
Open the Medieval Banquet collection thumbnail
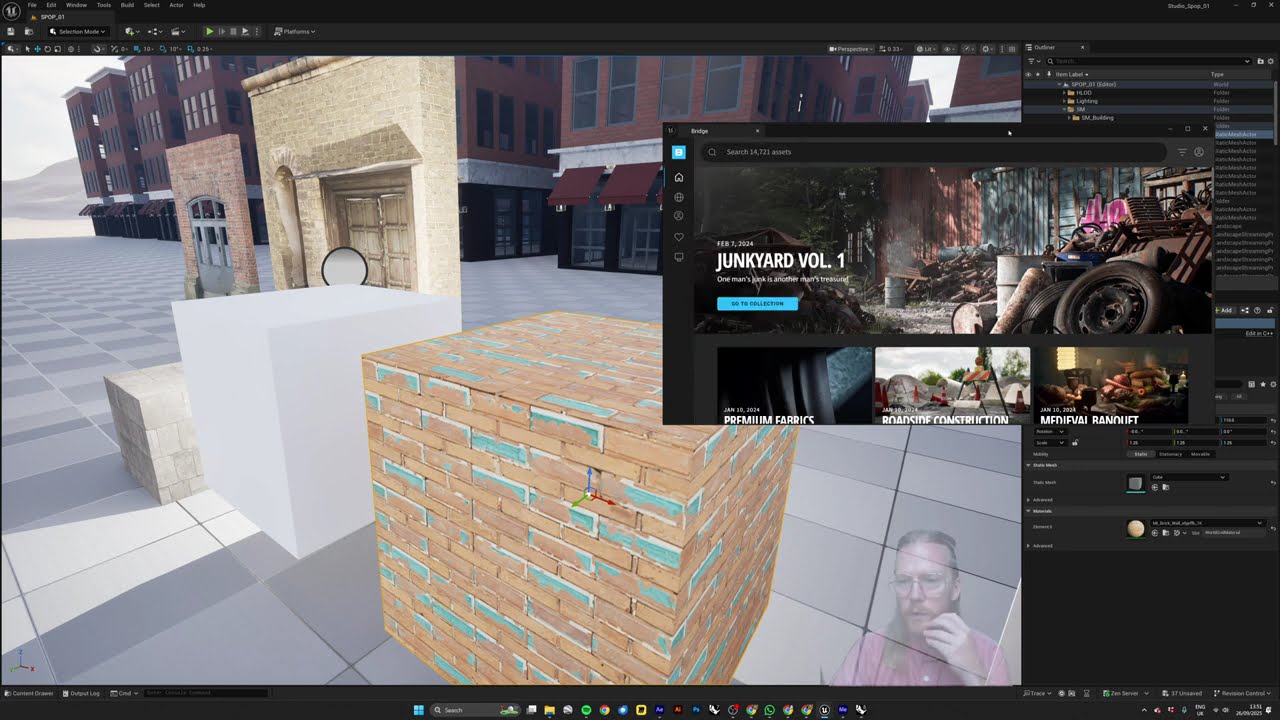pyautogui.click(x=1110, y=385)
